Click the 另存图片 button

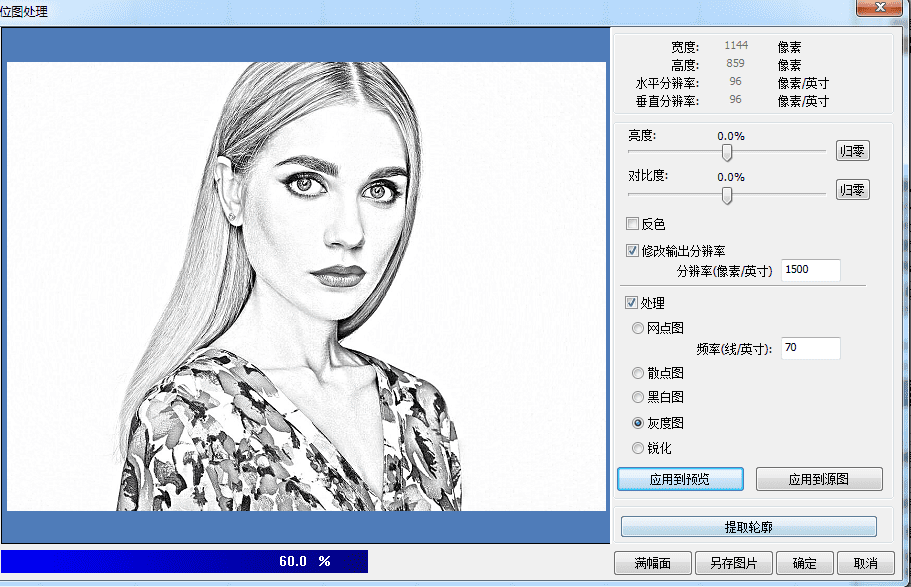click(x=733, y=563)
